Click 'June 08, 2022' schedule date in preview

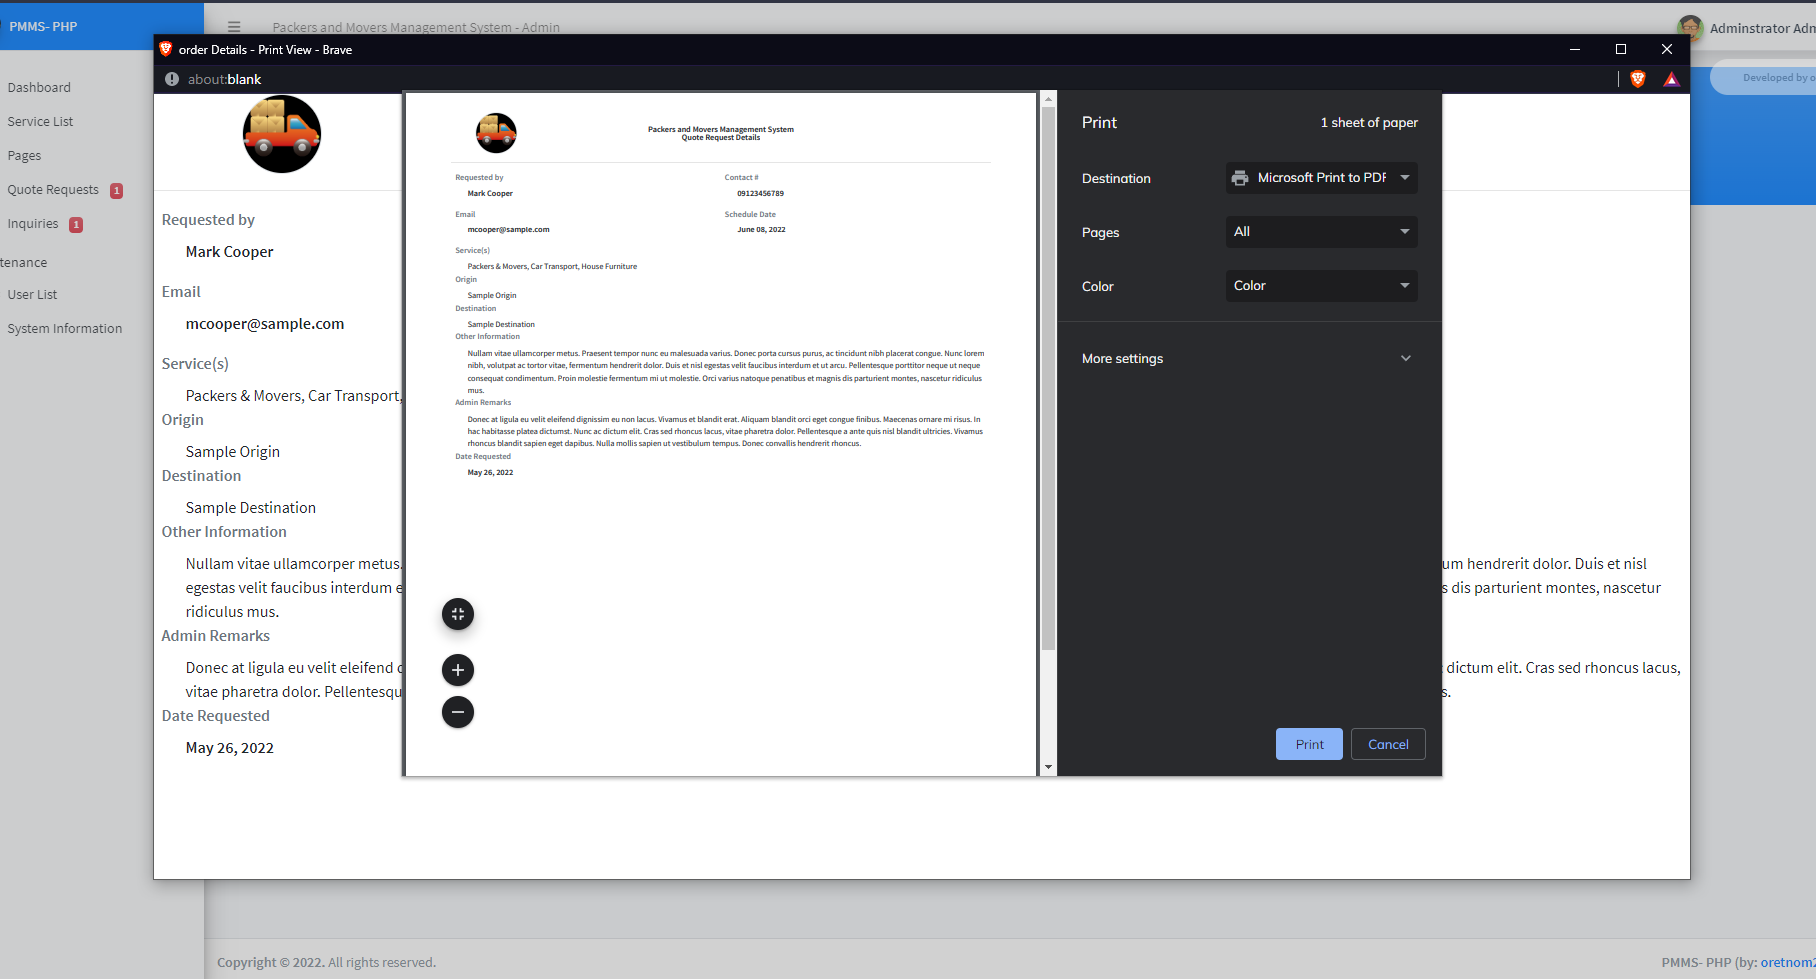pos(761,230)
